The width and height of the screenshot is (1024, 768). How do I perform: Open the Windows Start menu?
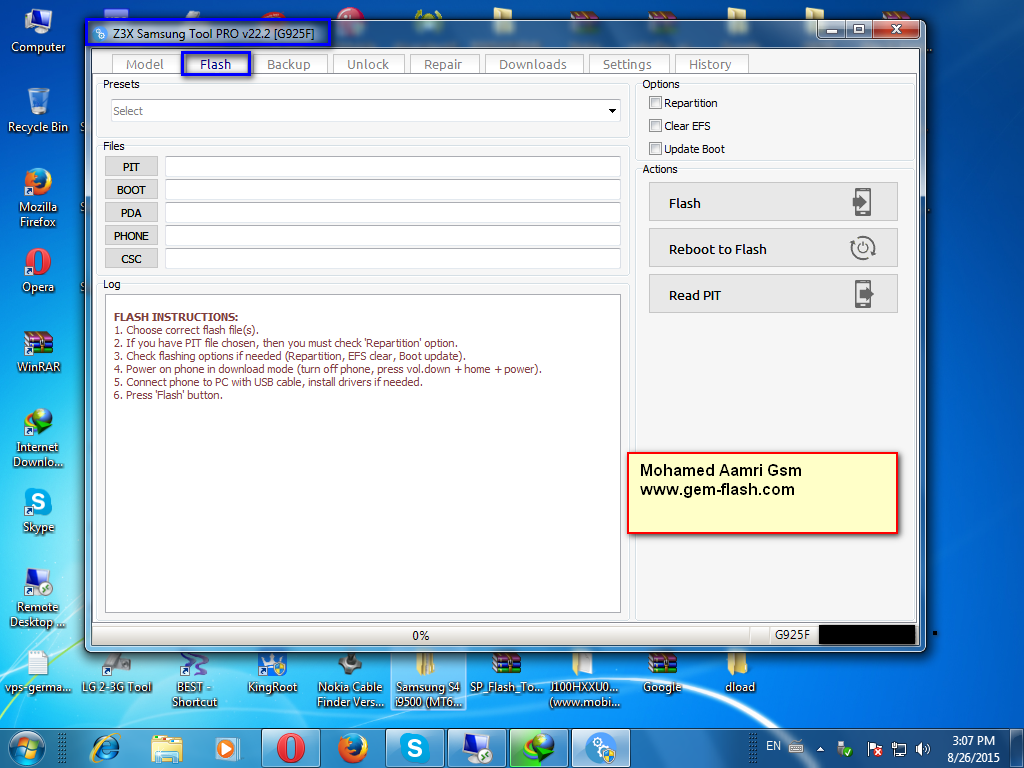26,748
